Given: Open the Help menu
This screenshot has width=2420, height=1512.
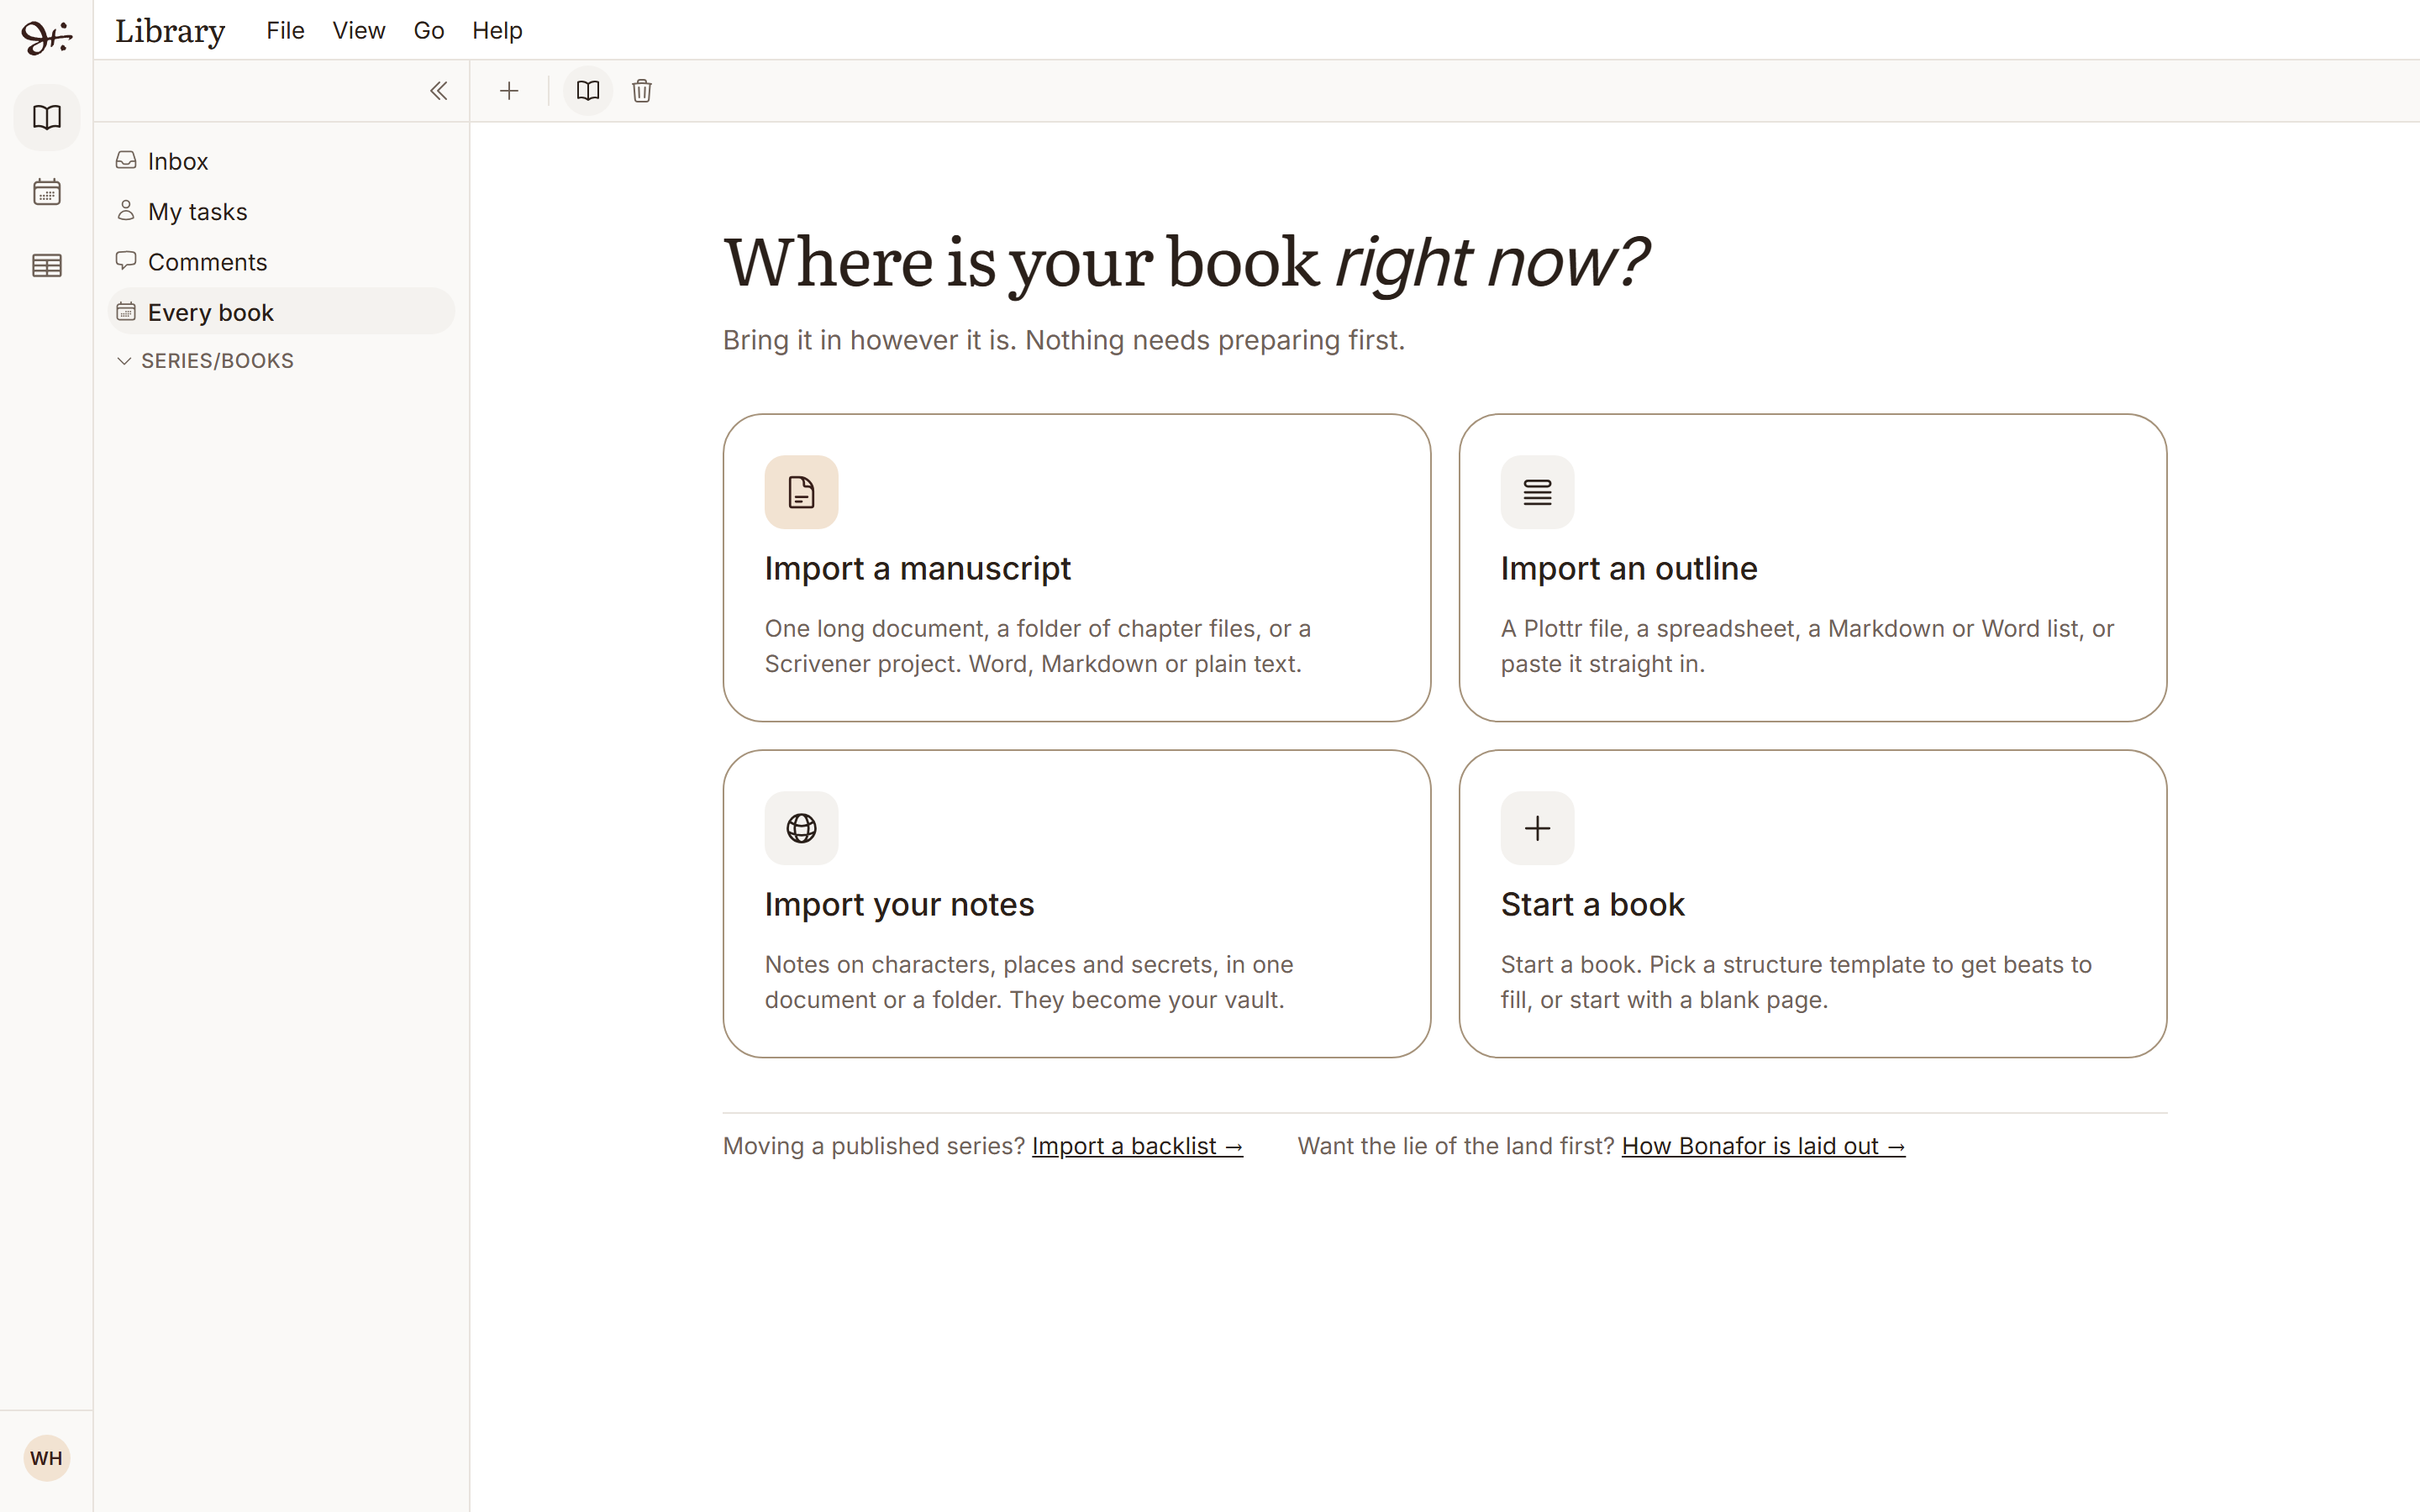Looking at the screenshot, I should click(x=497, y=31).
